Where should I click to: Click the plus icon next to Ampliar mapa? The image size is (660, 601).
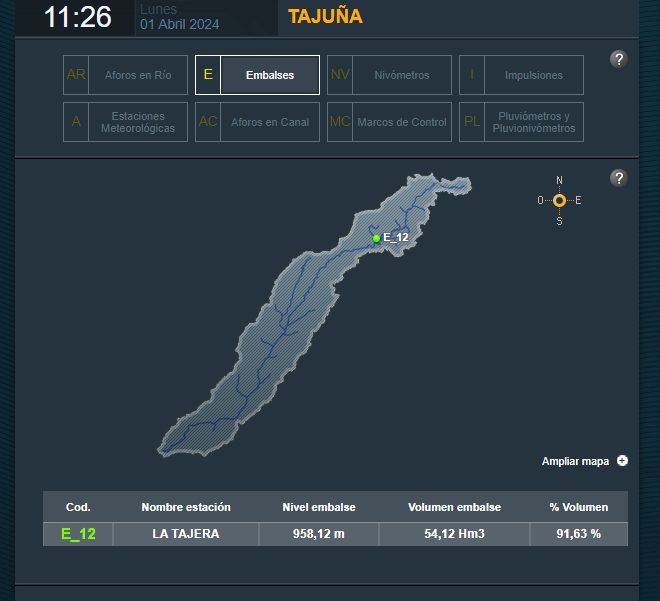click(x=622, y=461)
